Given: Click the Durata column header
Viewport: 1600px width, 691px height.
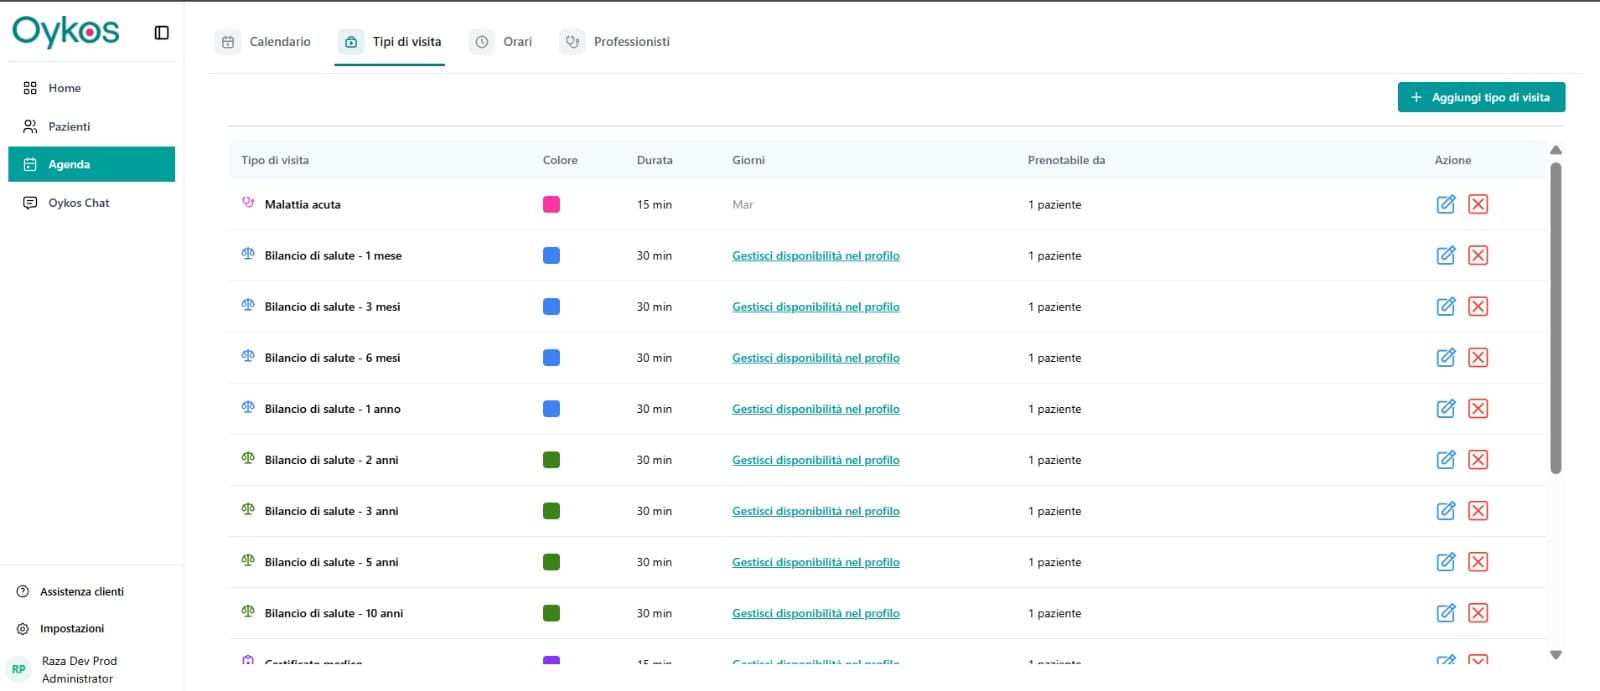Looking at the screenshot, I should (655, 160).
